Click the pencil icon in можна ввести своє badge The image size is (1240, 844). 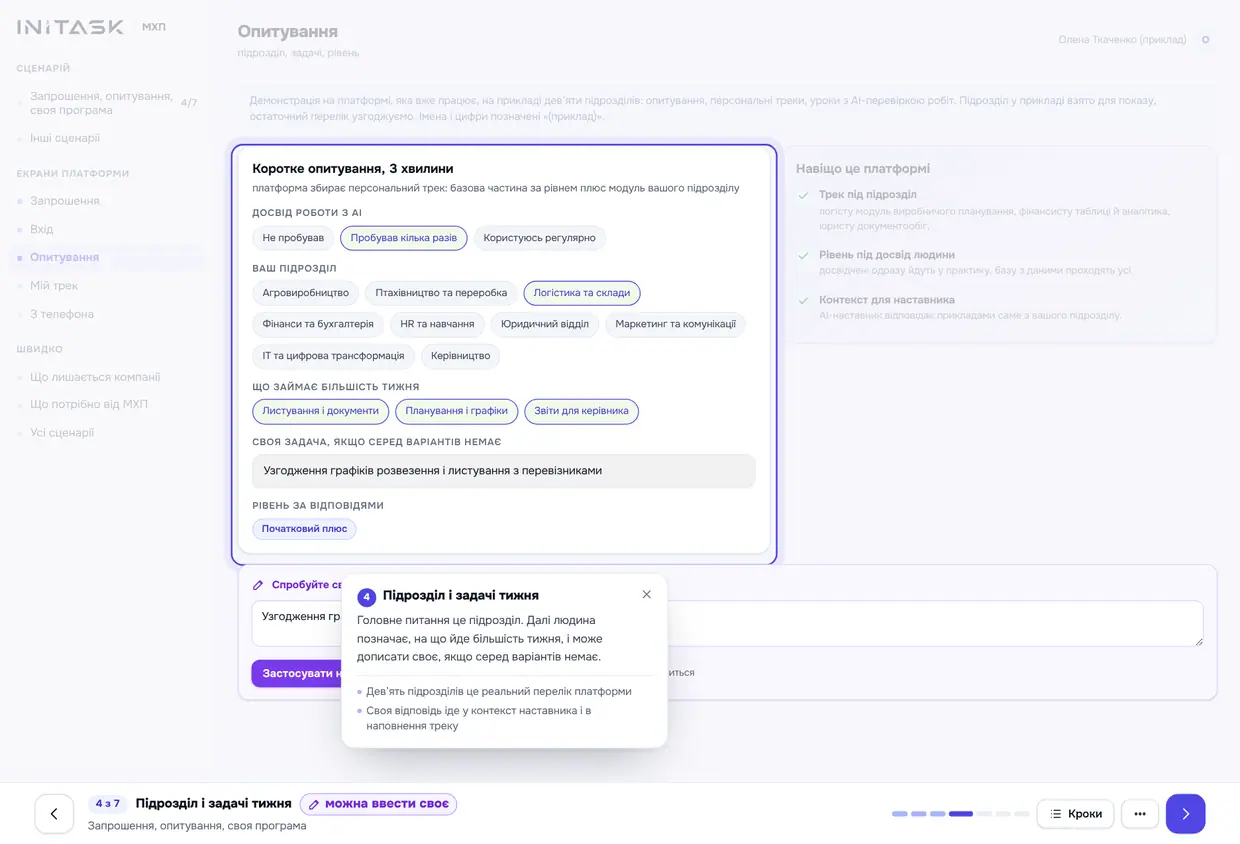point(314,804)
